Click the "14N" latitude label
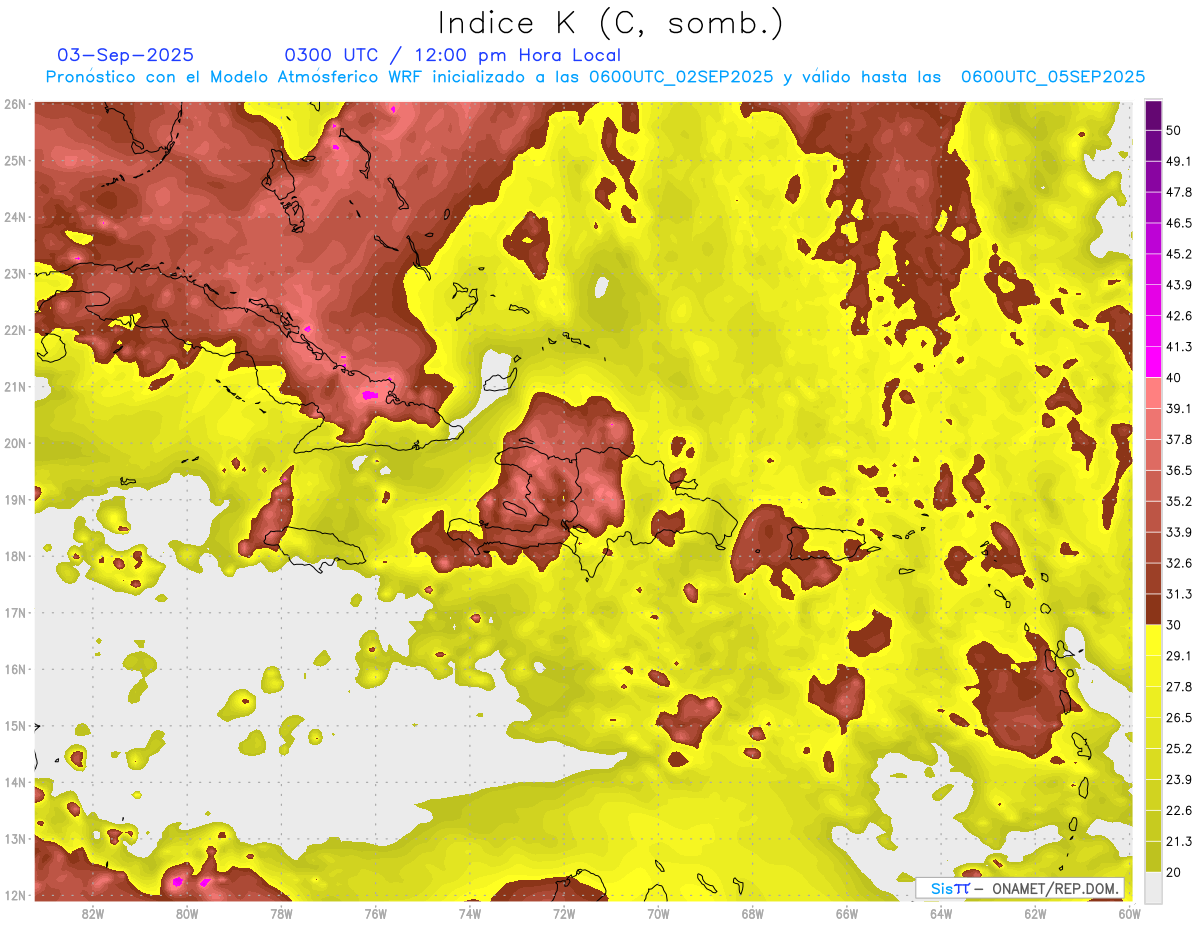 tap(15, 782)
